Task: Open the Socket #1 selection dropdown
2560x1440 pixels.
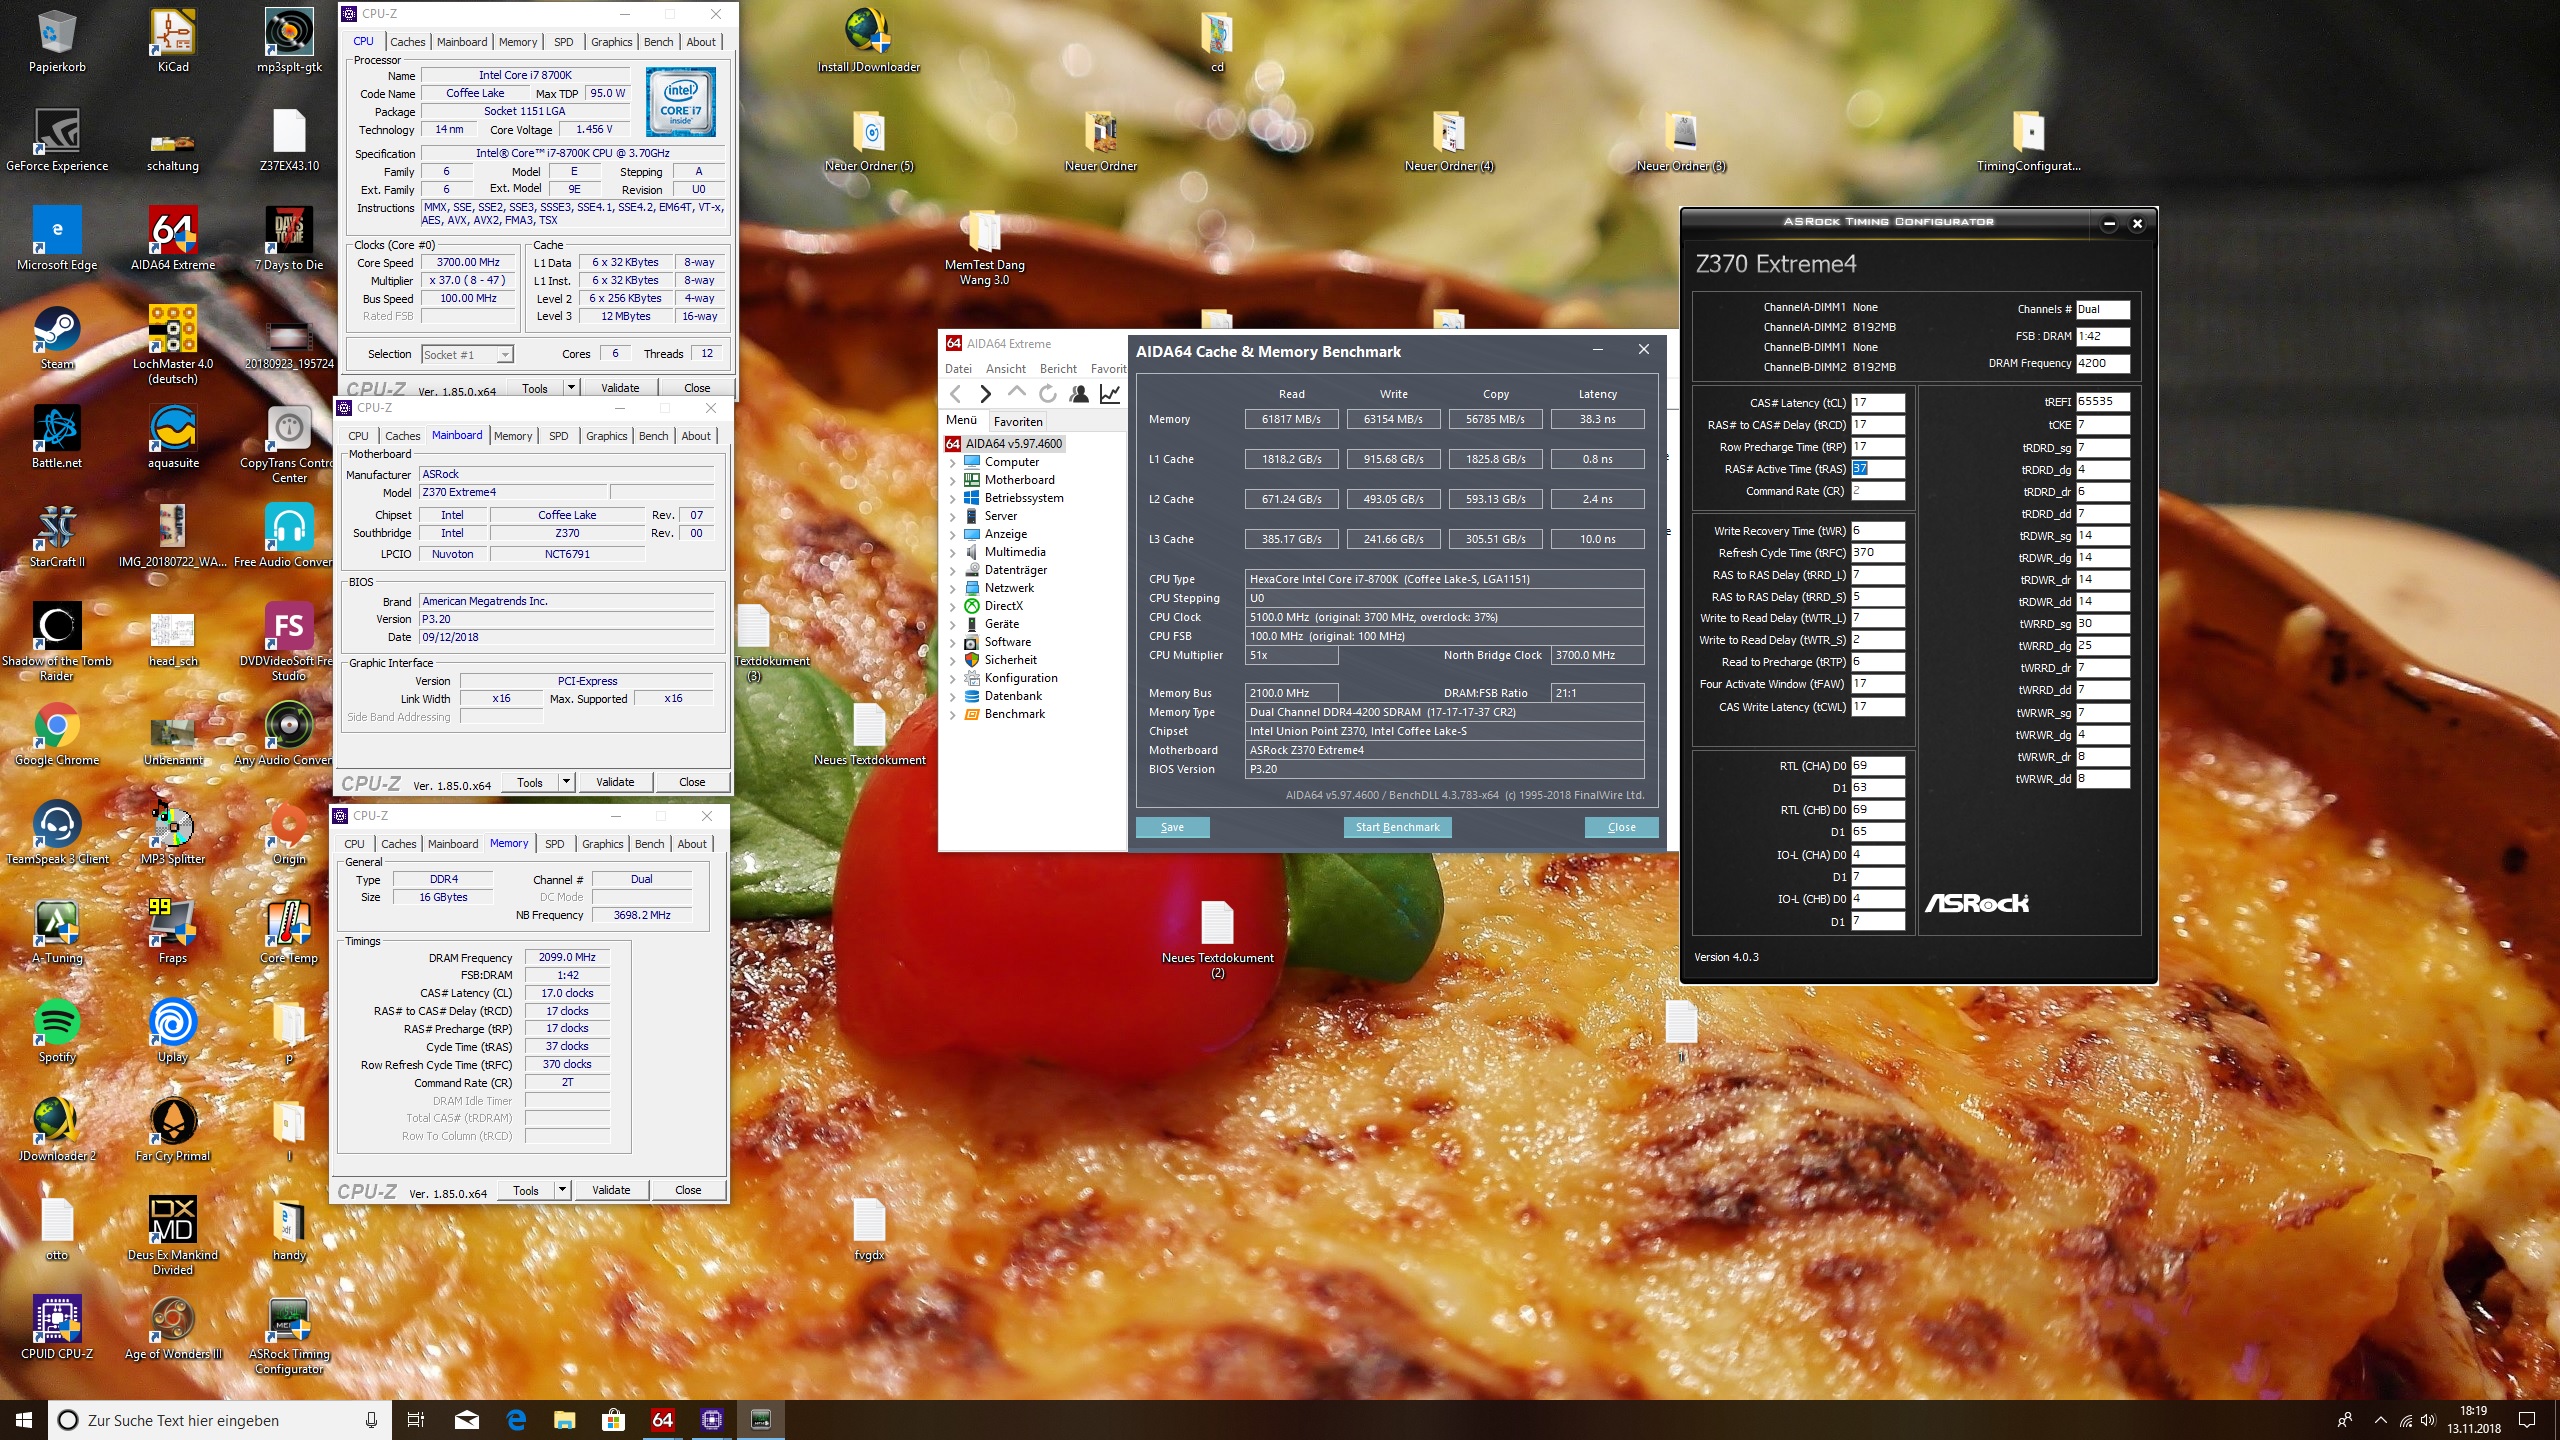Action: point(505,354)
